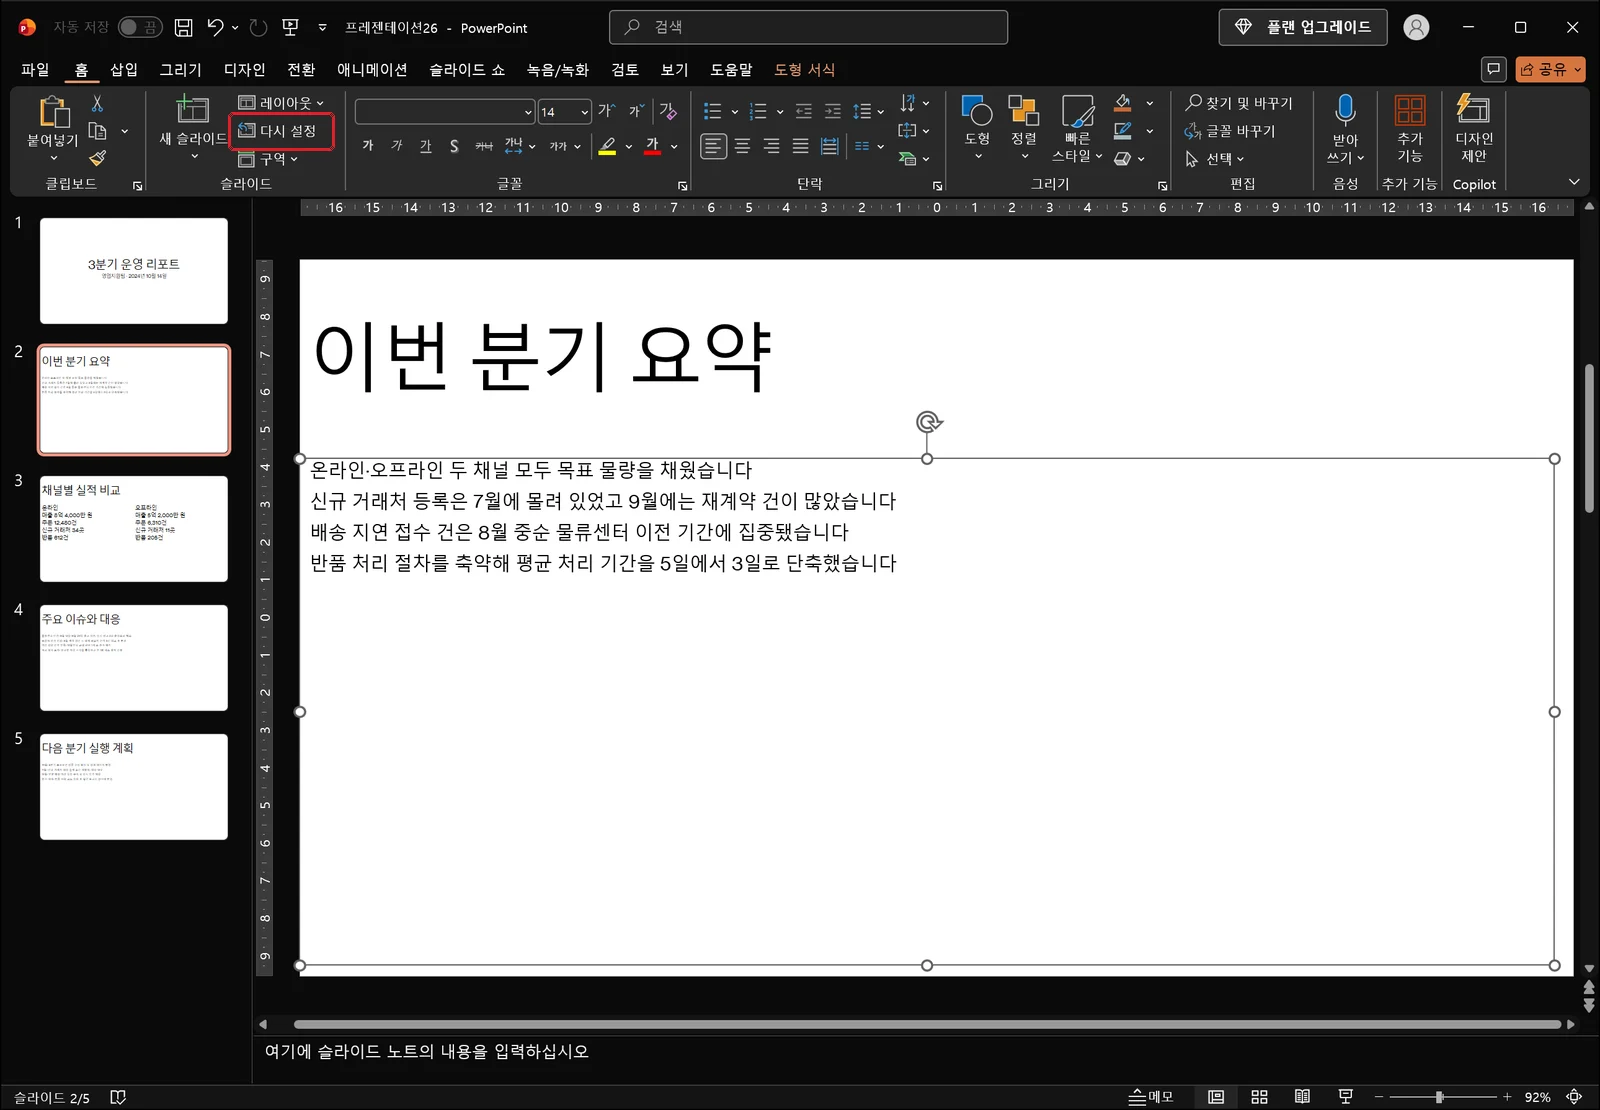1600x1110 pixels.
Task: Open the Shape Format (도형 서식) tab
Action: (x=805, y=69)
